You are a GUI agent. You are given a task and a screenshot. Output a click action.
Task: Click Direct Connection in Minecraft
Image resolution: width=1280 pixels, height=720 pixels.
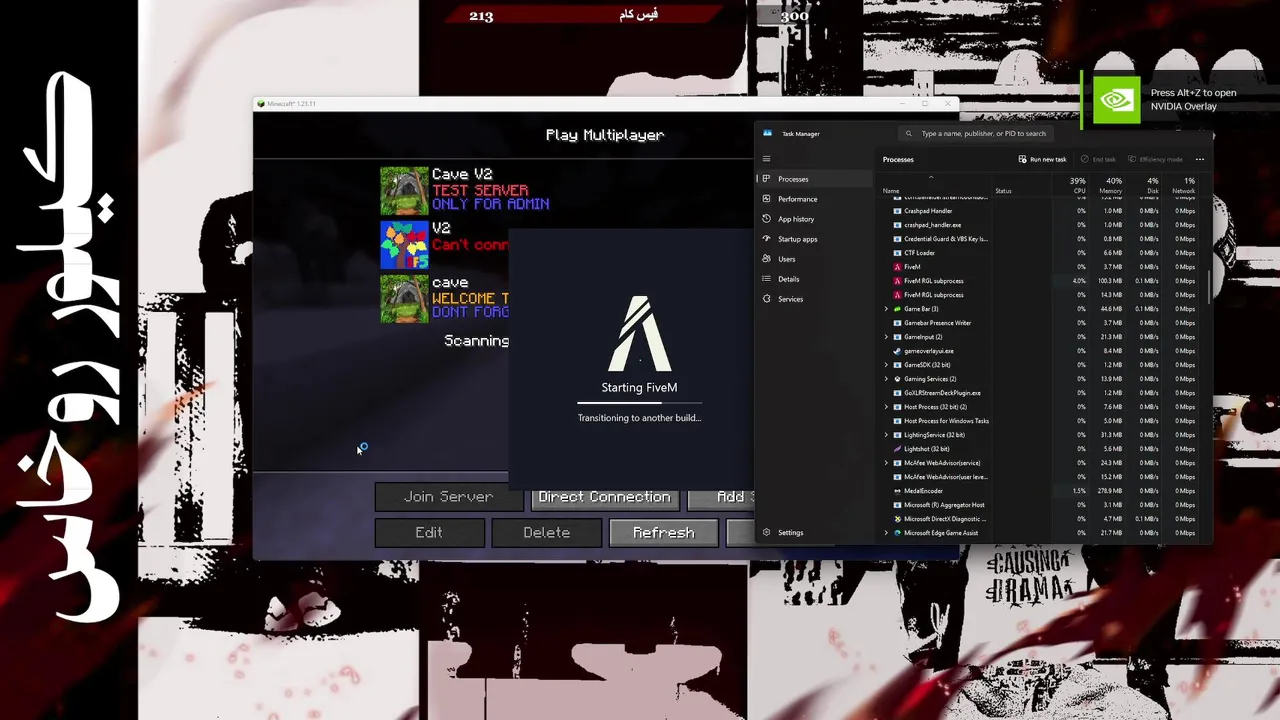[604, 497]
